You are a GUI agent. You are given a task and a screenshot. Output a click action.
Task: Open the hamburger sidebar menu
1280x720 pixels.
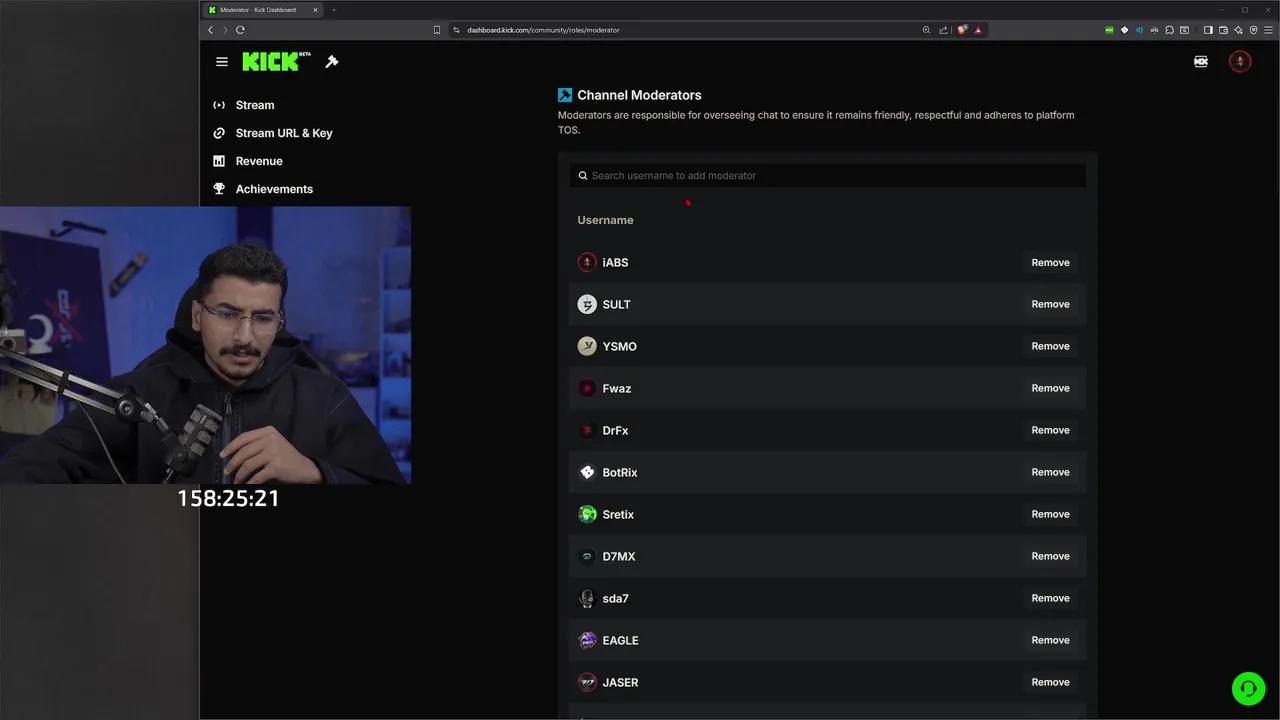tap(222, 62)
